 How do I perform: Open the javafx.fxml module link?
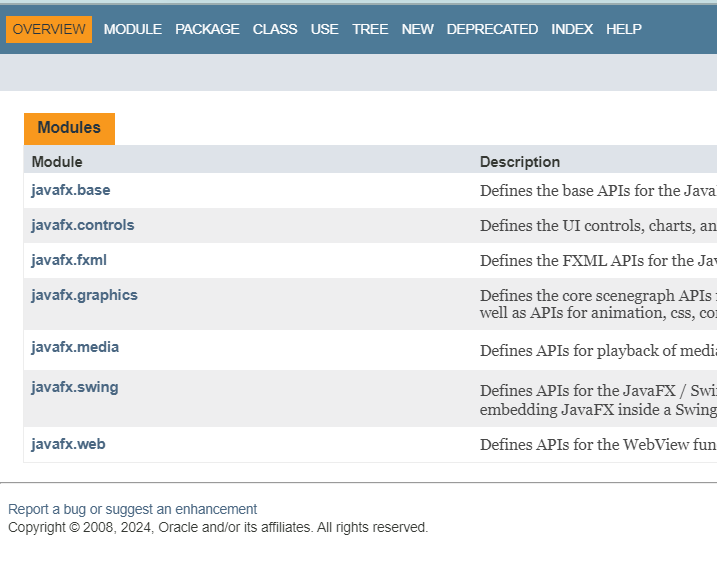click(x=69, y=260)
